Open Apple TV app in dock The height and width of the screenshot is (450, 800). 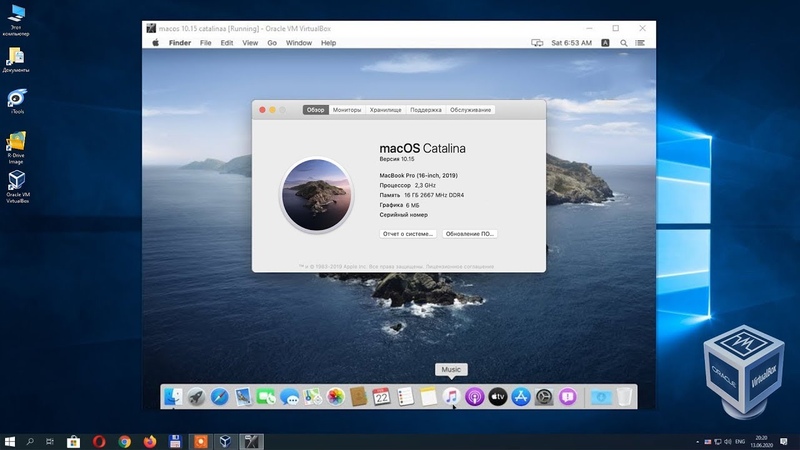pos(497,397)
